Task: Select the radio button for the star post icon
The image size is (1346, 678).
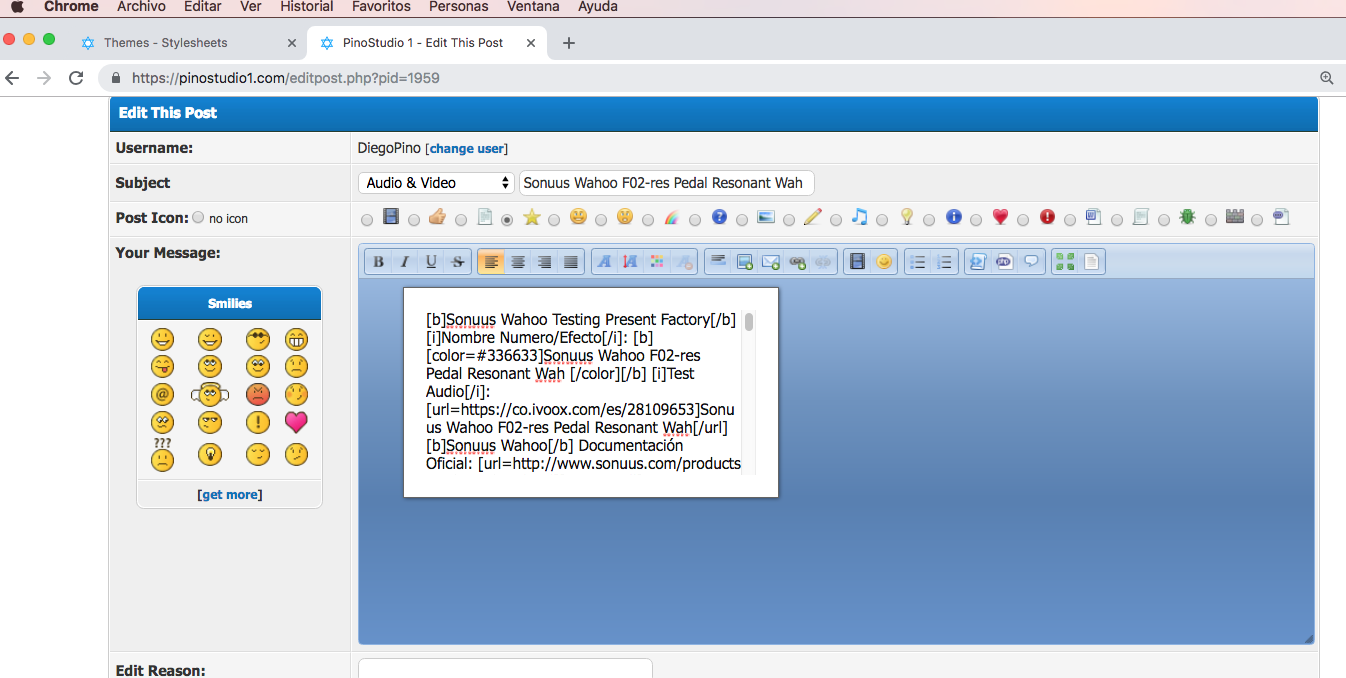Action: click(x=507, y=219)
